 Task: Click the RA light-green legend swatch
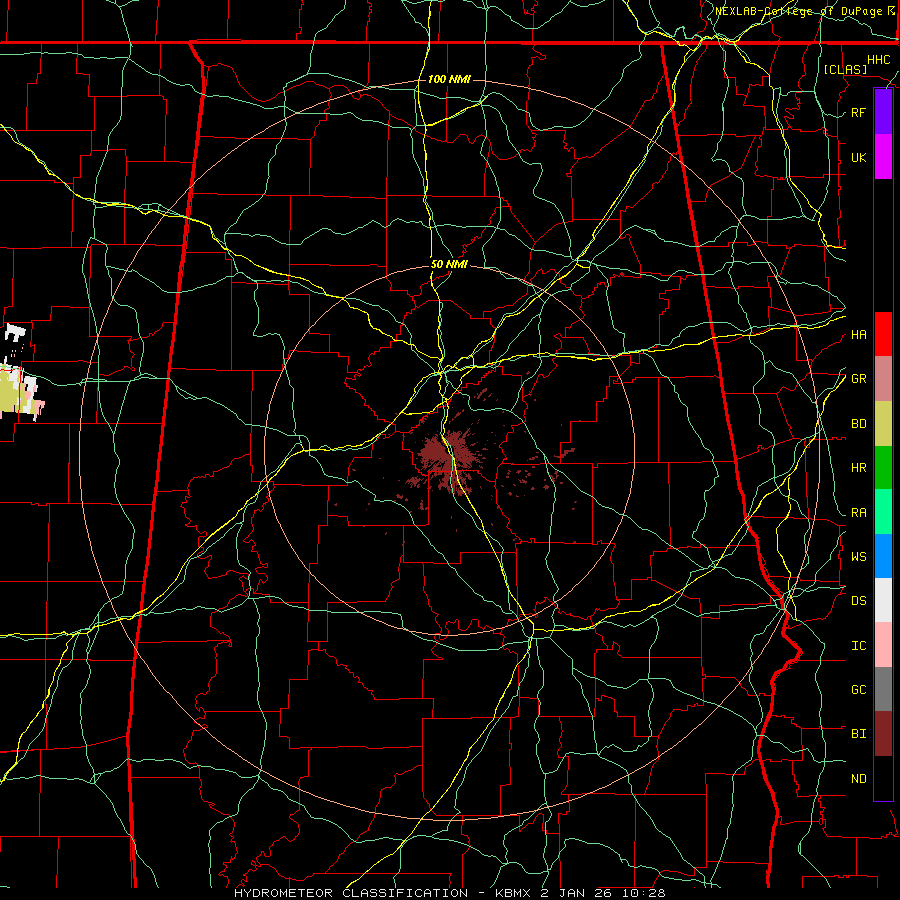[x=883, y=512]
